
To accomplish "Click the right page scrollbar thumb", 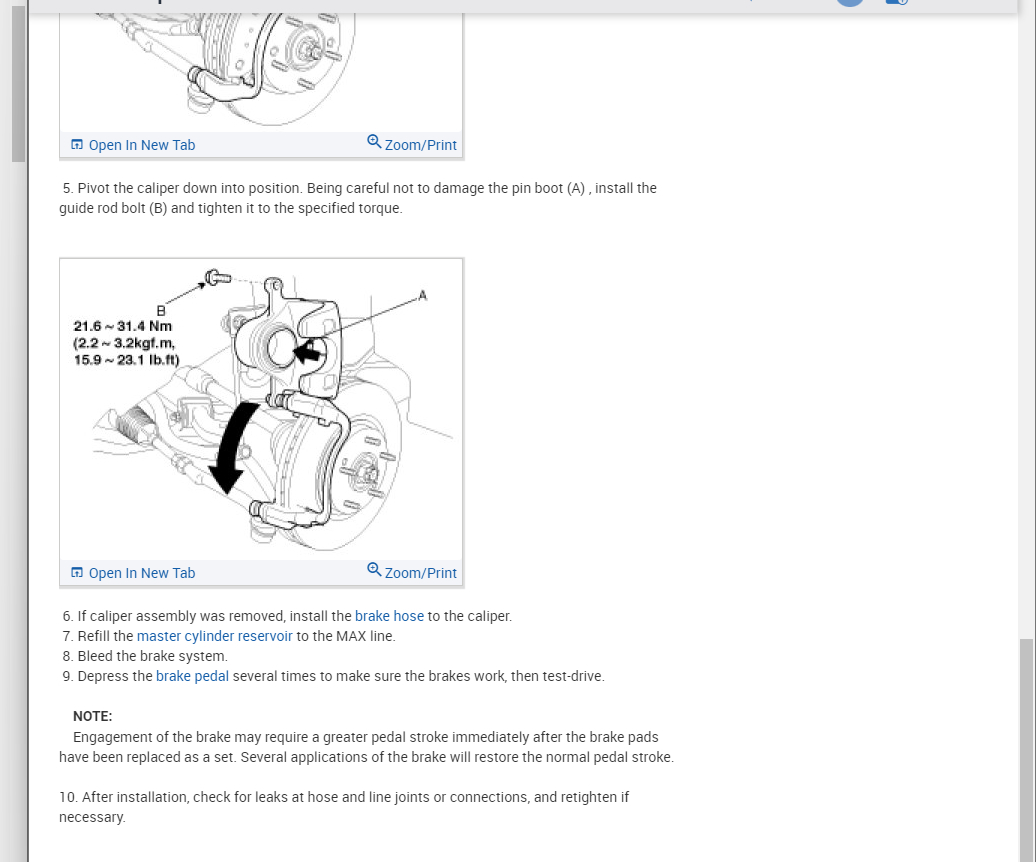I will click(x=1026, y=750).
